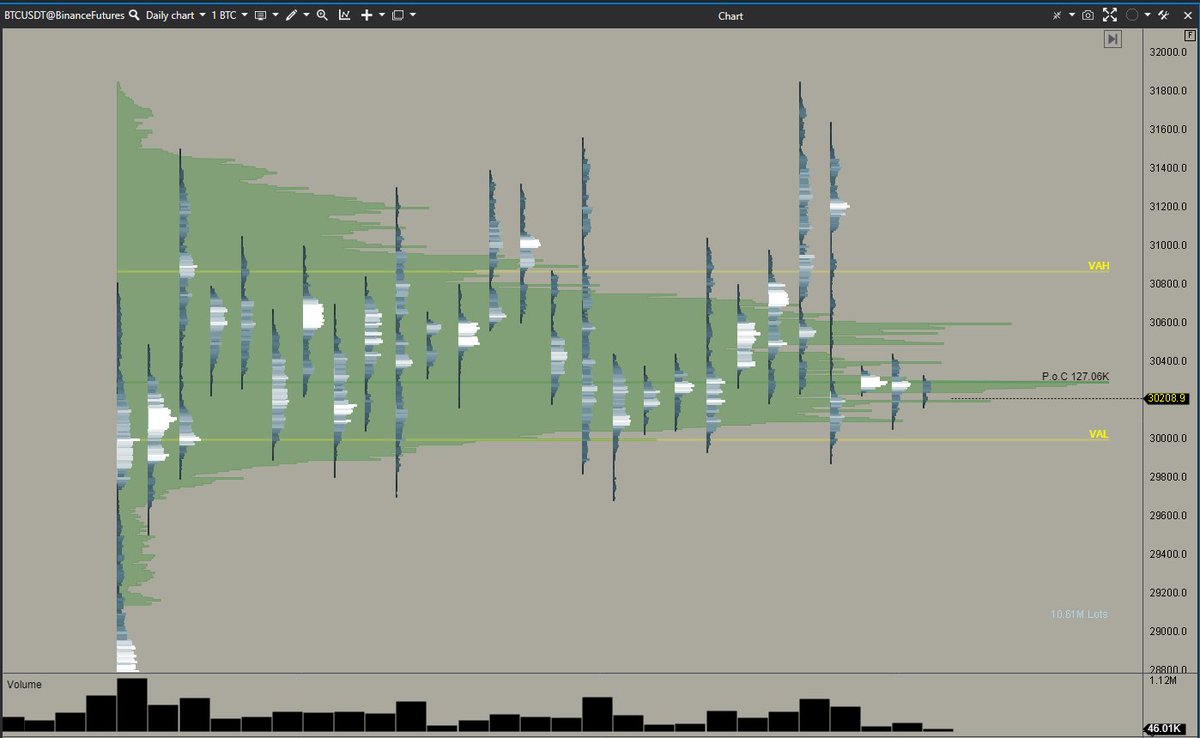
Task: Click the 32000.0 price axis label
Action: click(1168, 52)
